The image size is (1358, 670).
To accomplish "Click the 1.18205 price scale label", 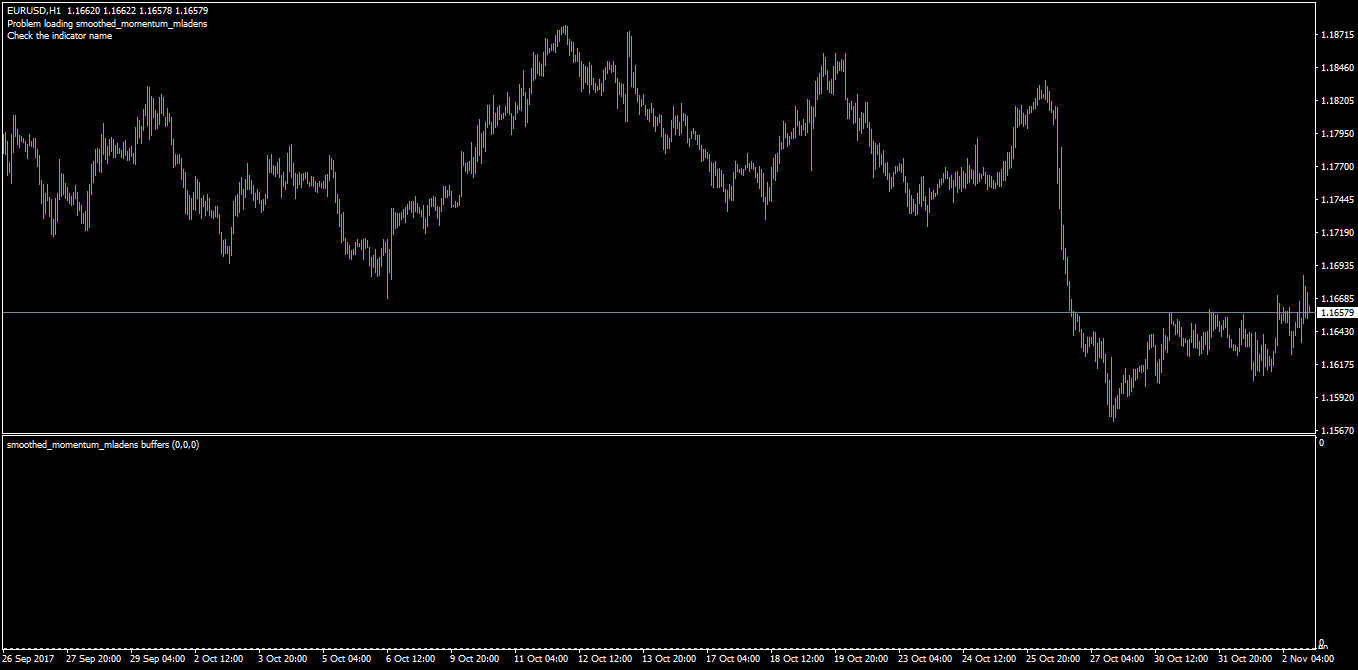I will coord(1337,101).
